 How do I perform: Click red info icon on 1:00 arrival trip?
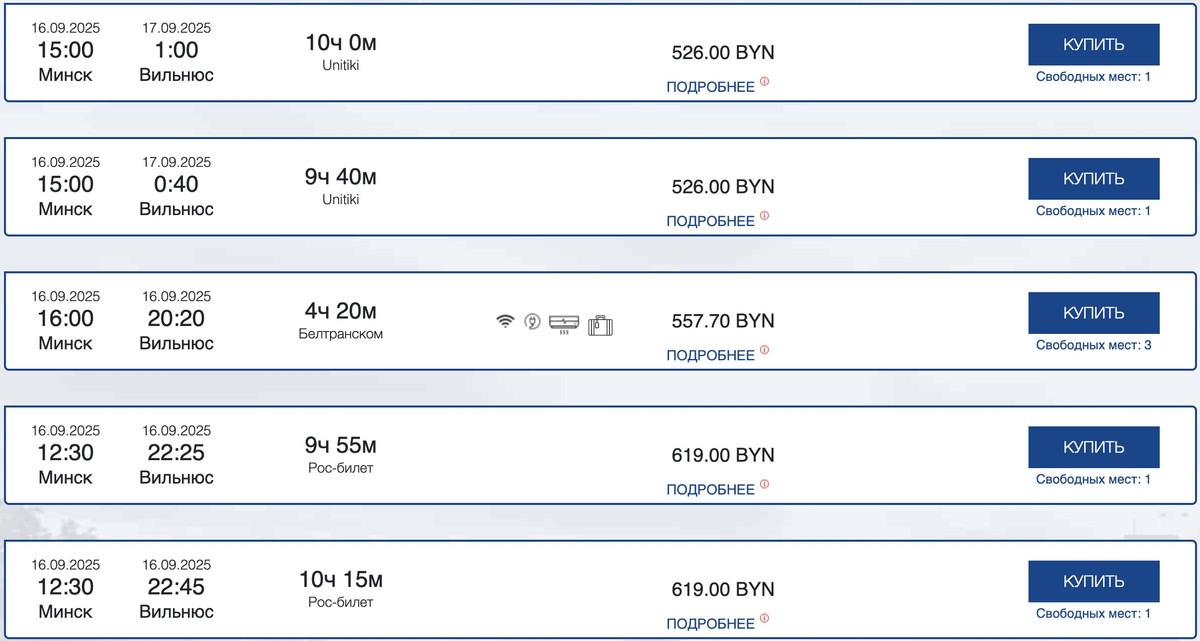pos(765,82)
